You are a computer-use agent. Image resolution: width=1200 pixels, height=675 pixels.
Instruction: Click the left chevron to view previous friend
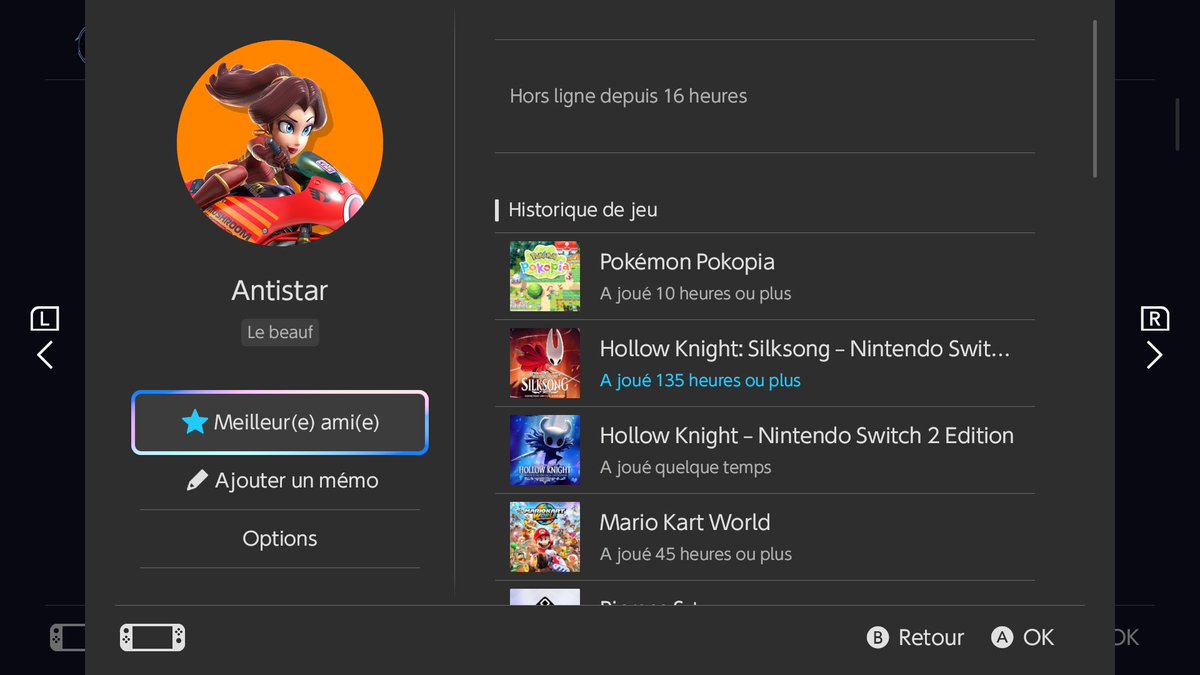click(45, 355)
